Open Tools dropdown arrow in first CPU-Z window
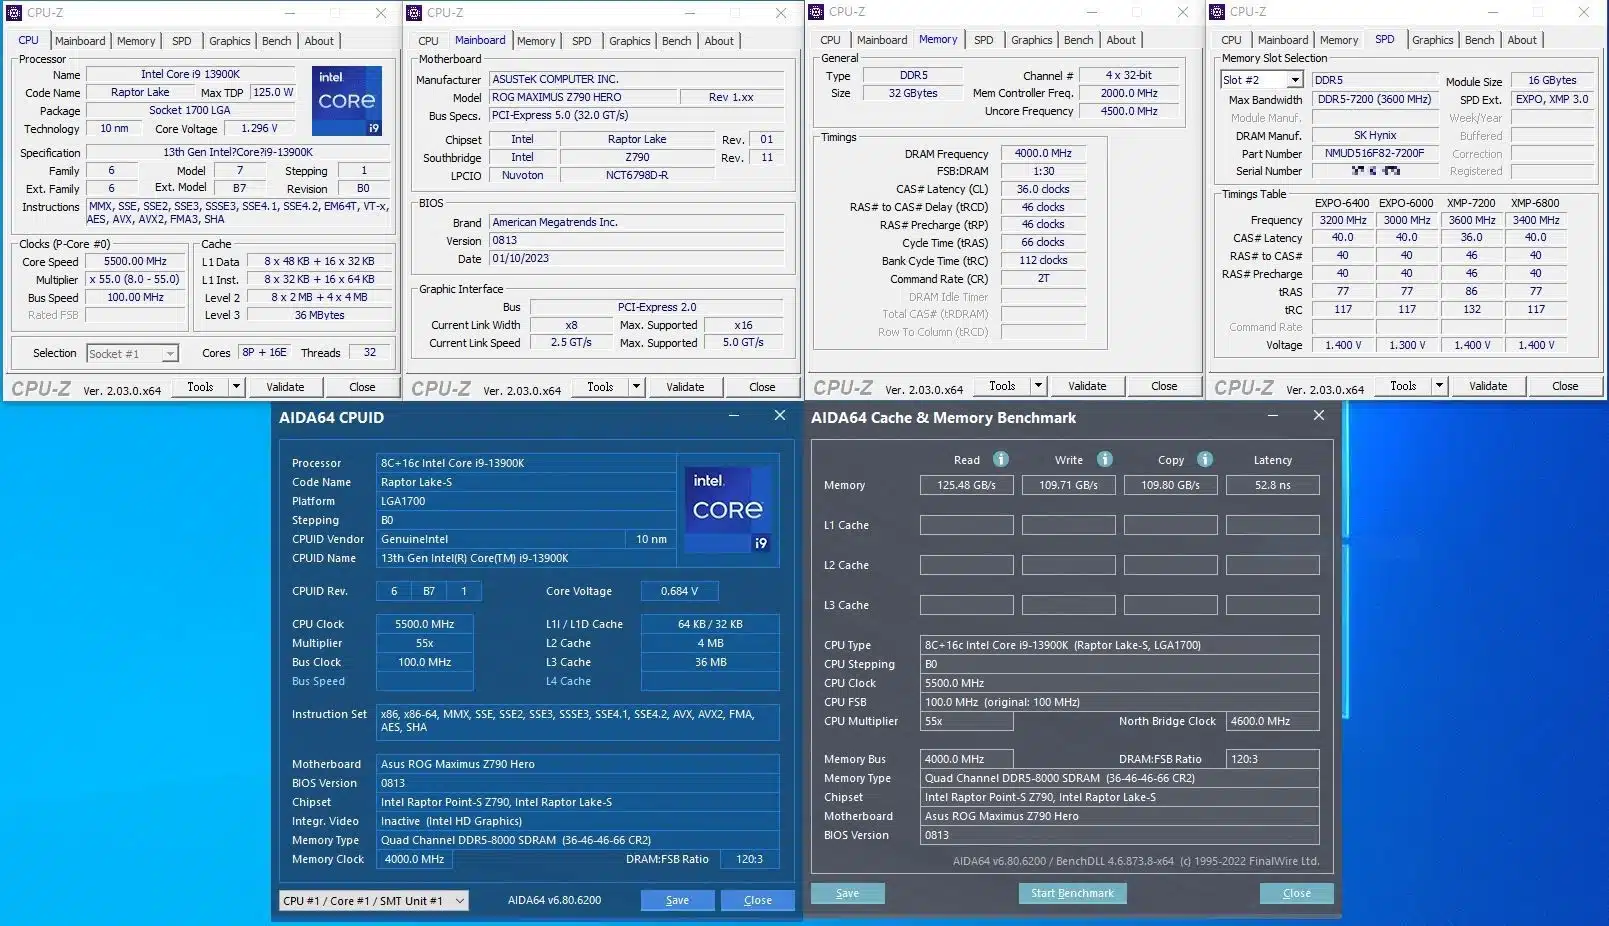The image size is (1609, 926). (x=237, y=387)
